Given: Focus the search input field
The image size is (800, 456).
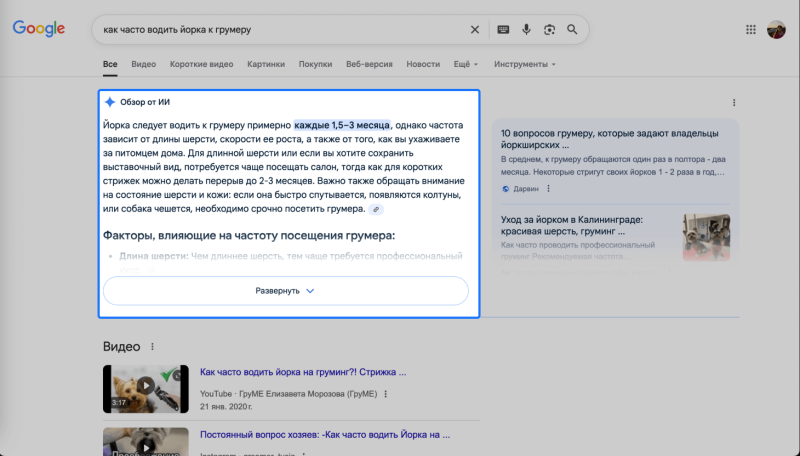Looking at the screenshot, I should click(x=281, y=30).
